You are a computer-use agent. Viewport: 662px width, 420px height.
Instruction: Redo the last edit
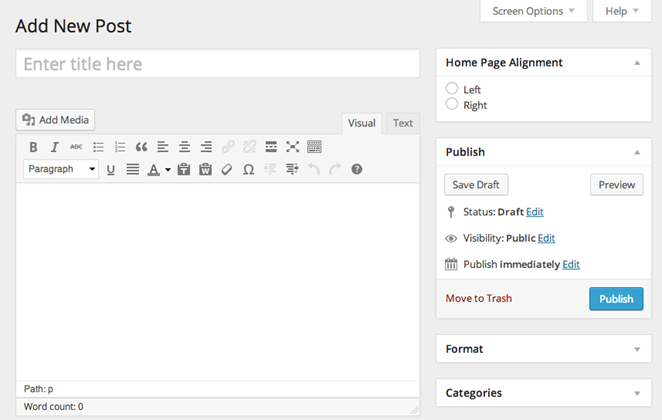click(x=335, y=169)
